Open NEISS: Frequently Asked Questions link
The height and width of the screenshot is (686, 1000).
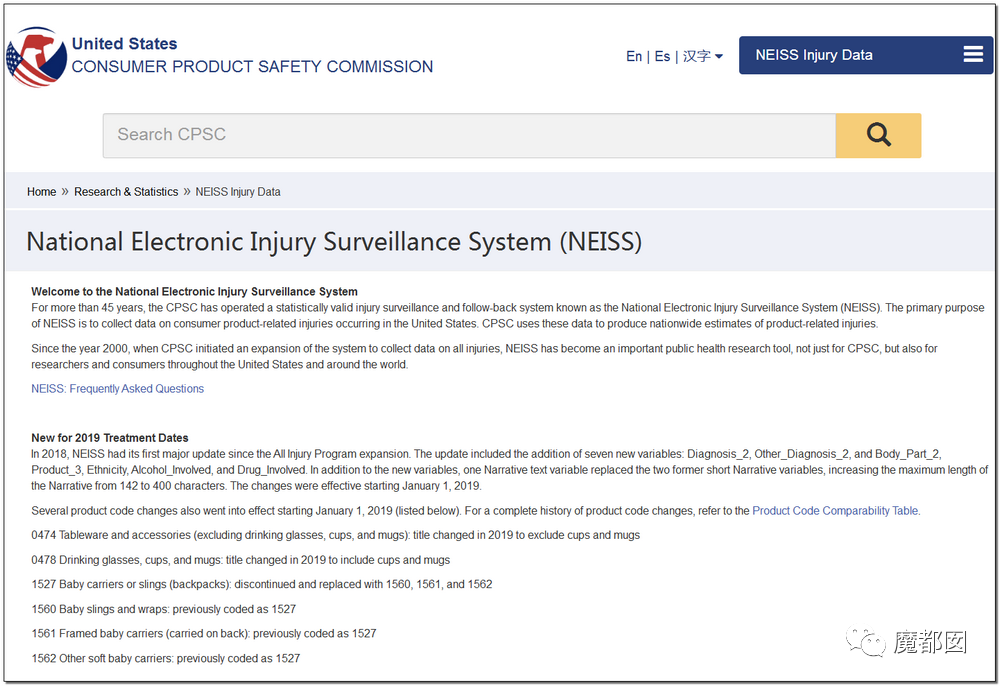117,389
